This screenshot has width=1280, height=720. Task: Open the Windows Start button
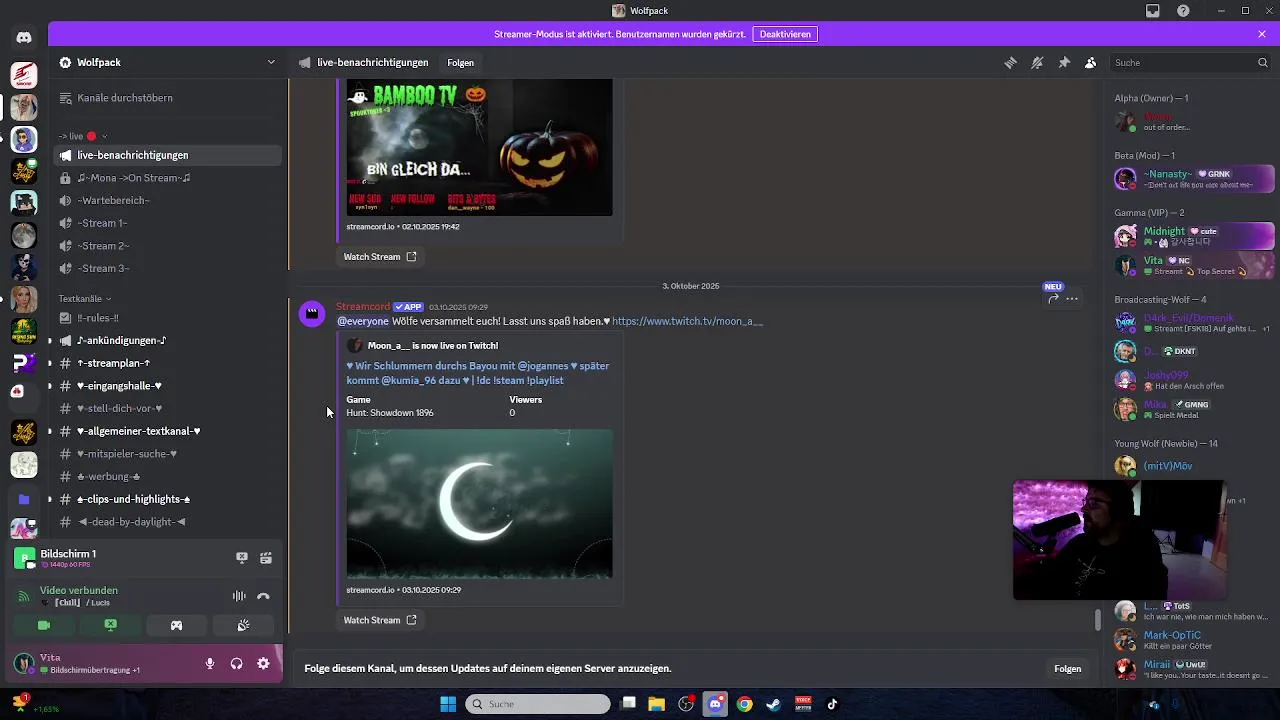(448, 704)
